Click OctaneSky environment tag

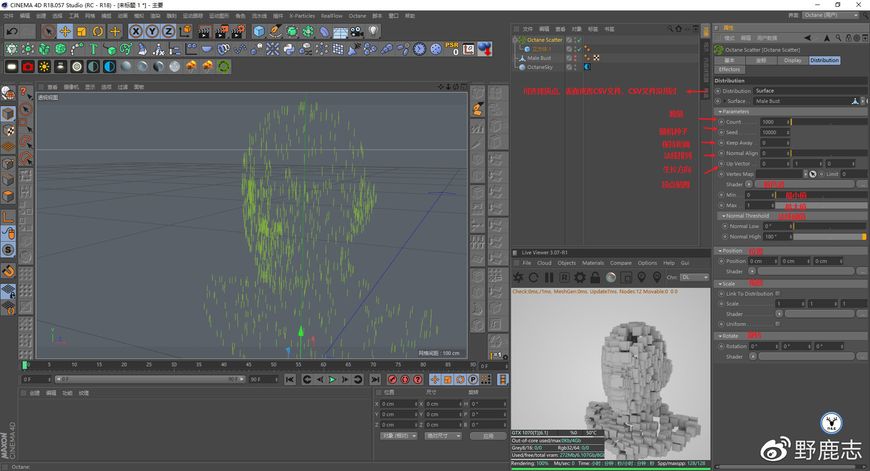586,67
